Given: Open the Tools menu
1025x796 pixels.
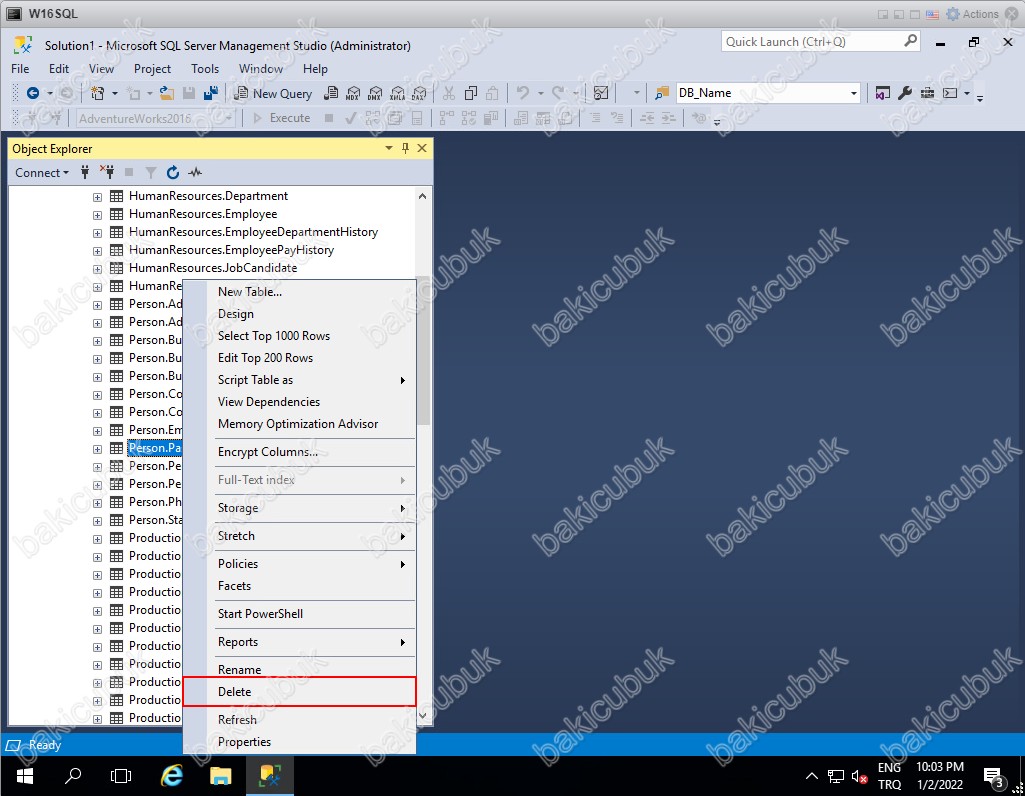Looking at the screenshot, I should point(205,69).
